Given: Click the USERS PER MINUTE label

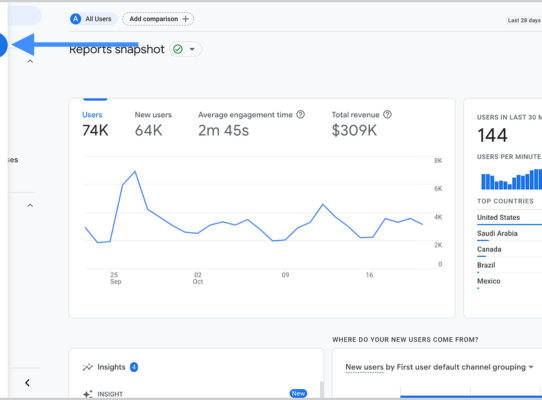Looking at the screenshot, I should pos(509,157).
